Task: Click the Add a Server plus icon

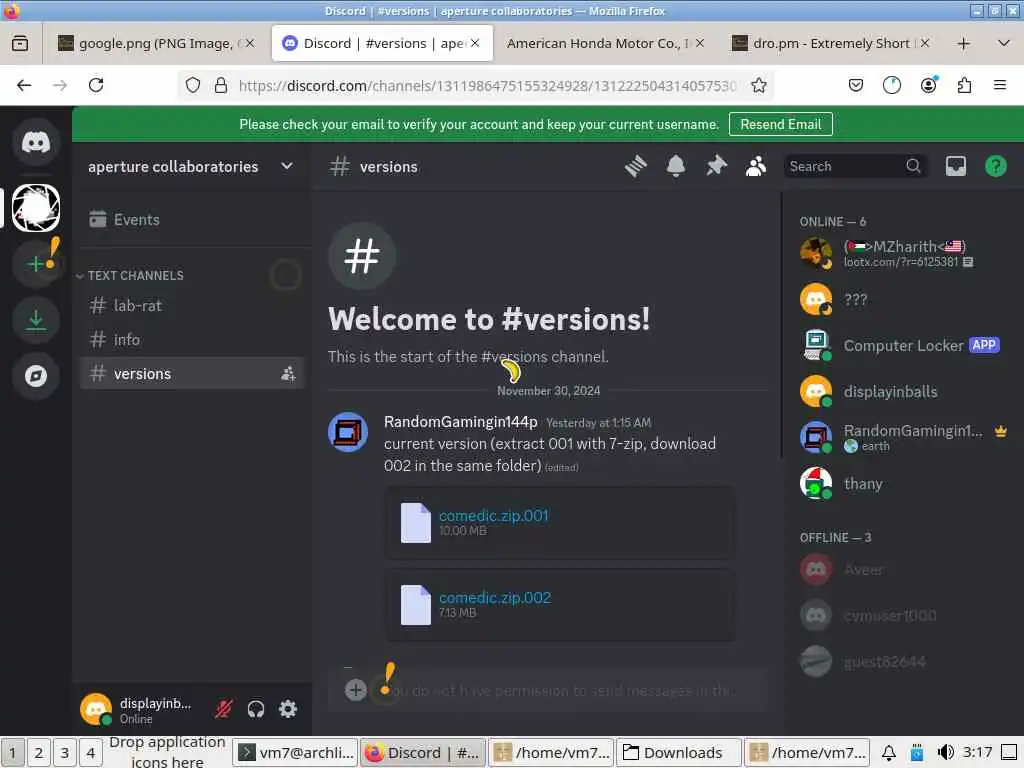Action: tap(36, 263)
